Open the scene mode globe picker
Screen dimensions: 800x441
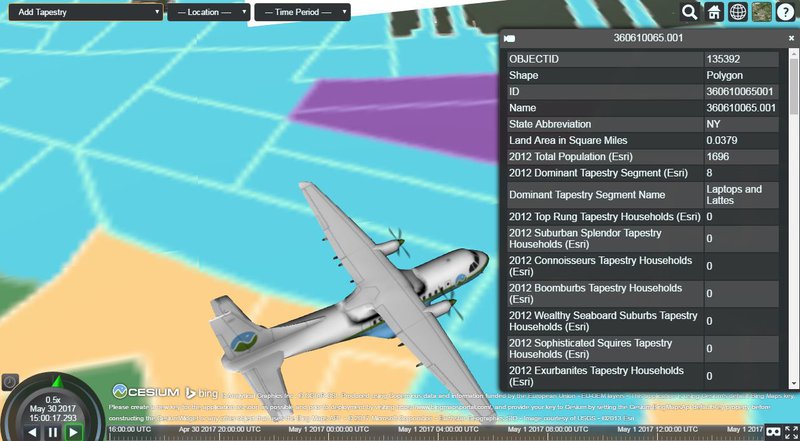tap(738, 12)
